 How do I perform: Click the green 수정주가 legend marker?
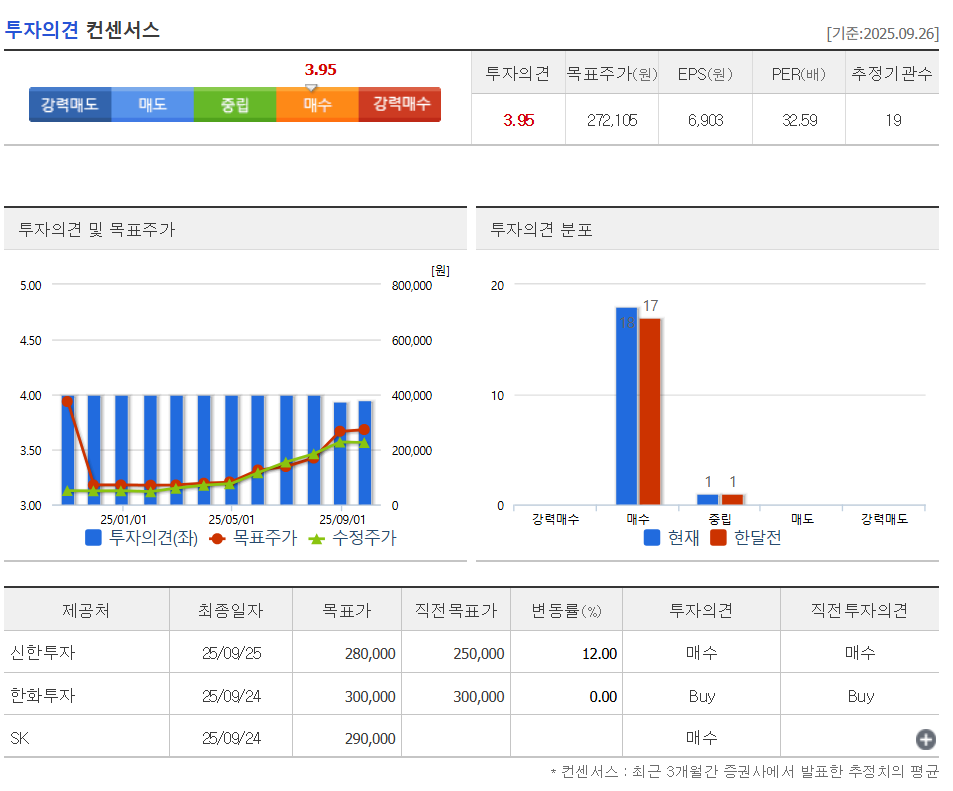coord(317,539)
